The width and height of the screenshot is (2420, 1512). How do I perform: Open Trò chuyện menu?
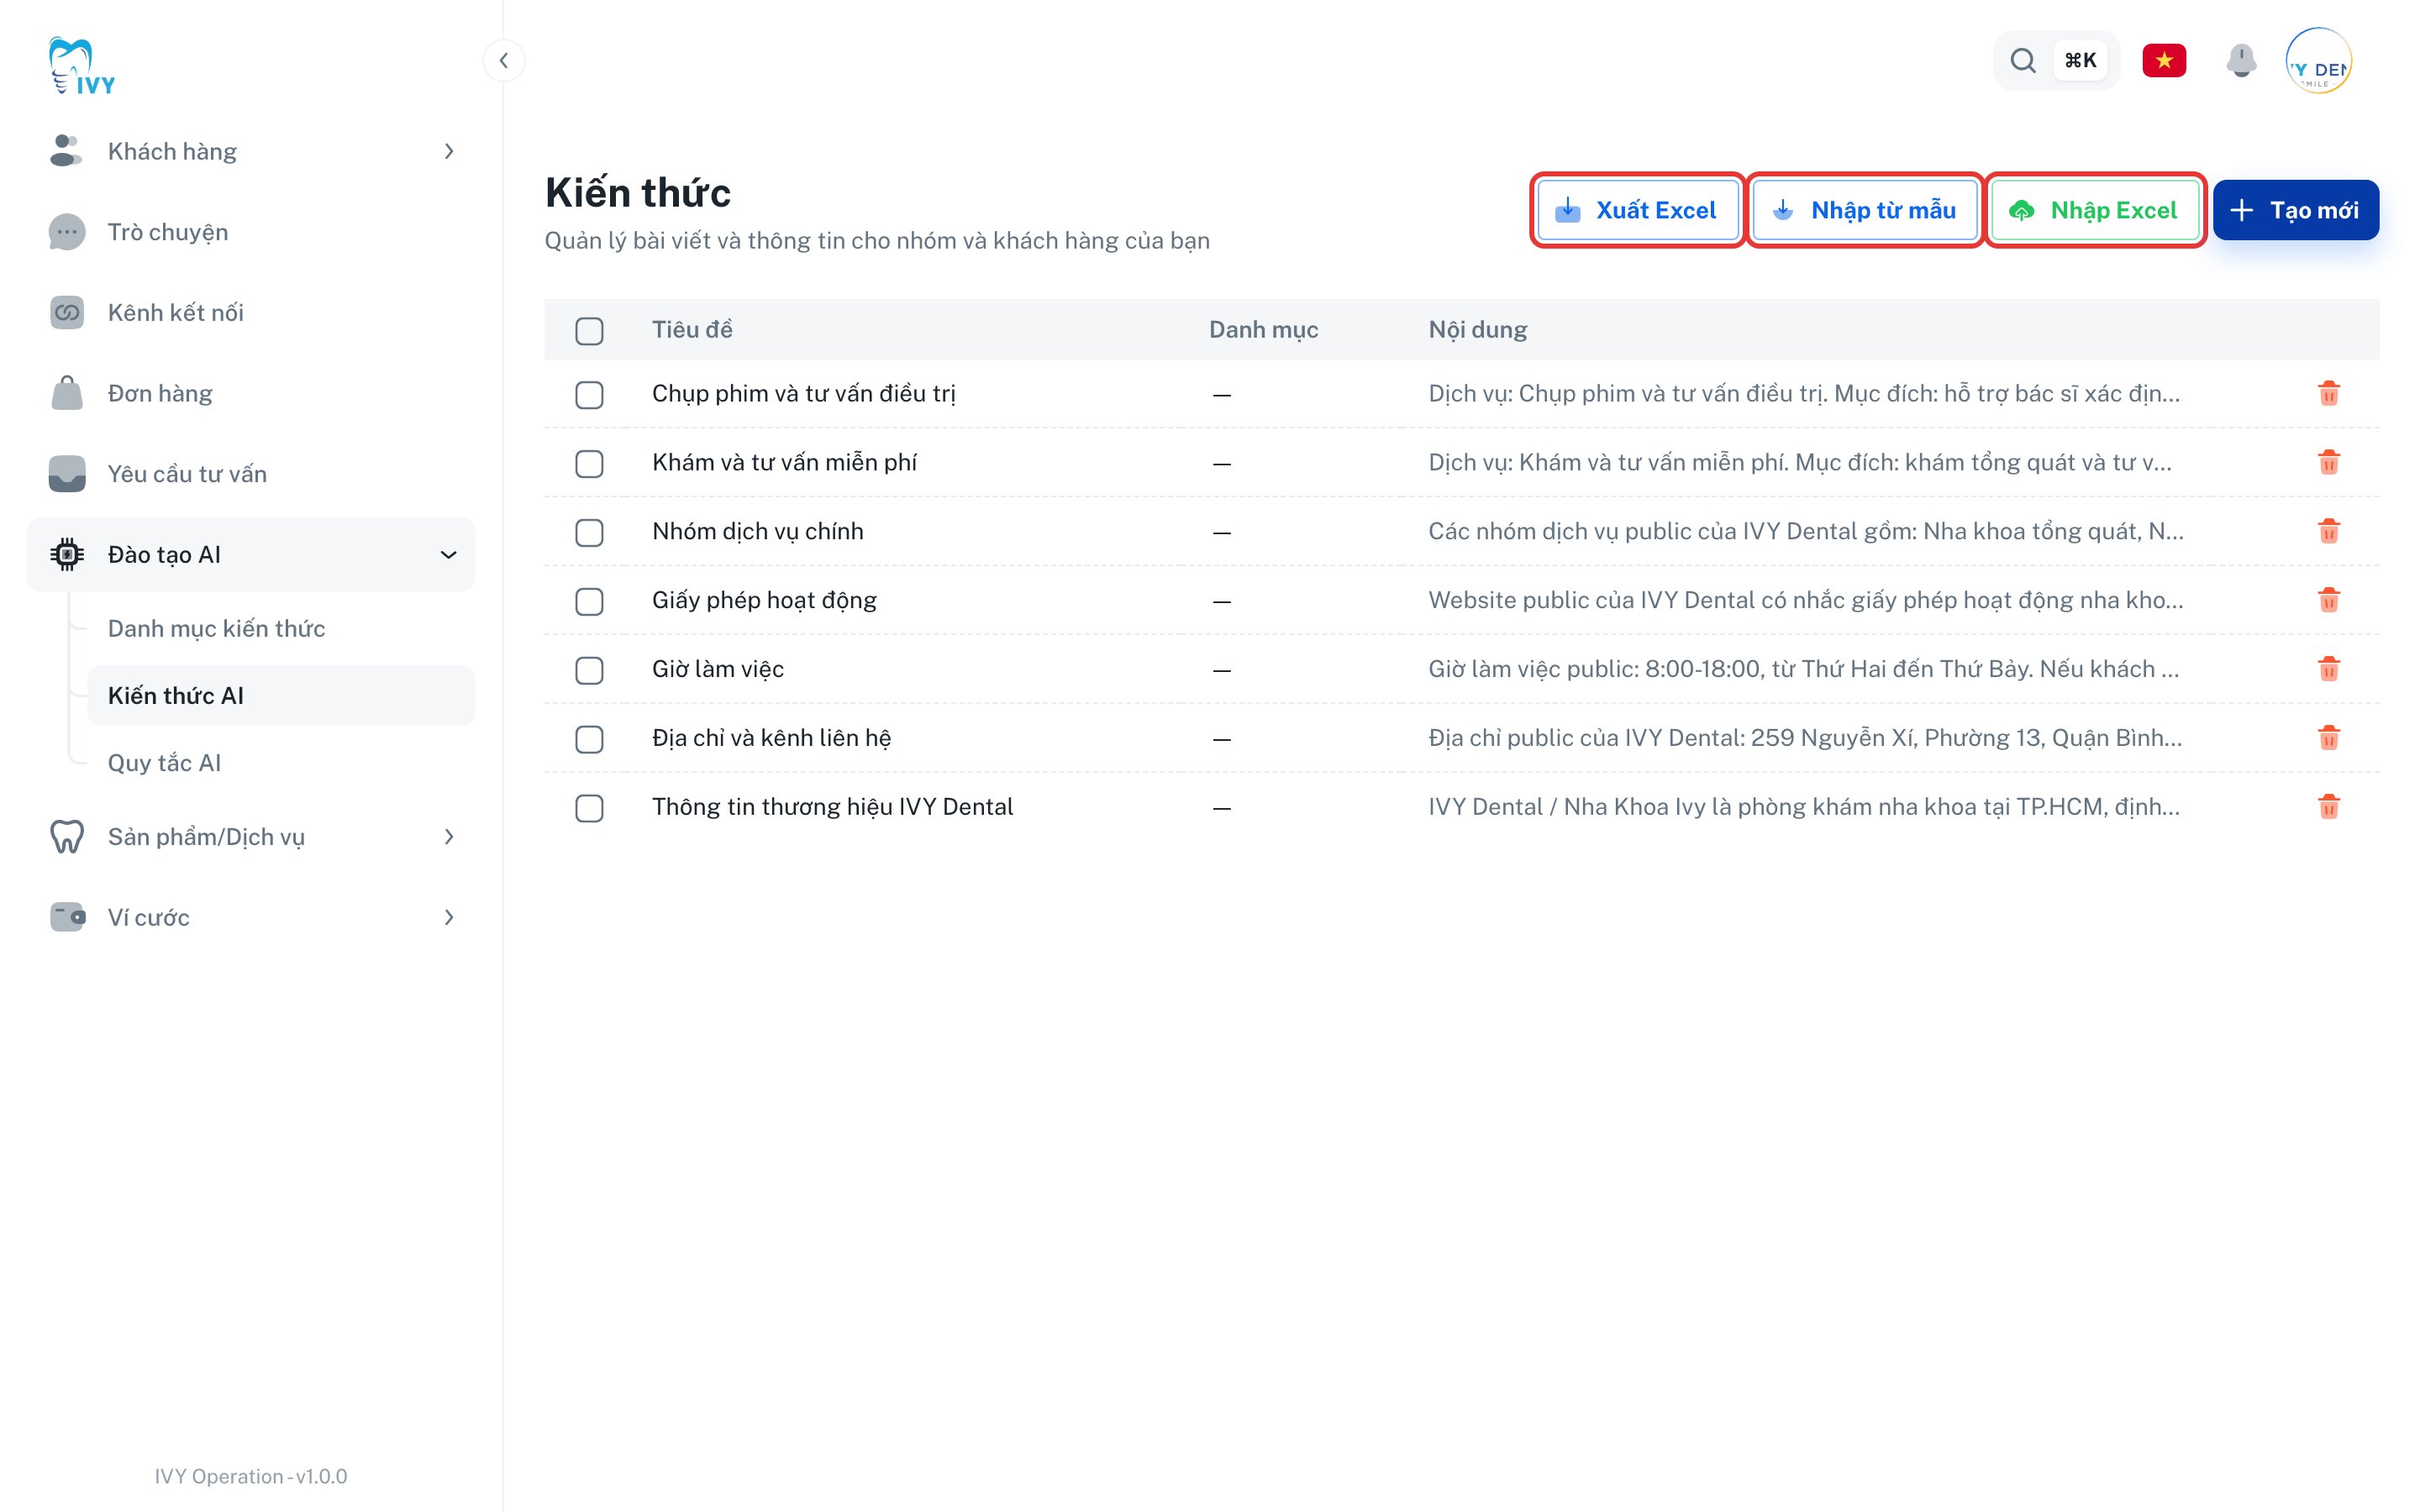pos(251,232)
